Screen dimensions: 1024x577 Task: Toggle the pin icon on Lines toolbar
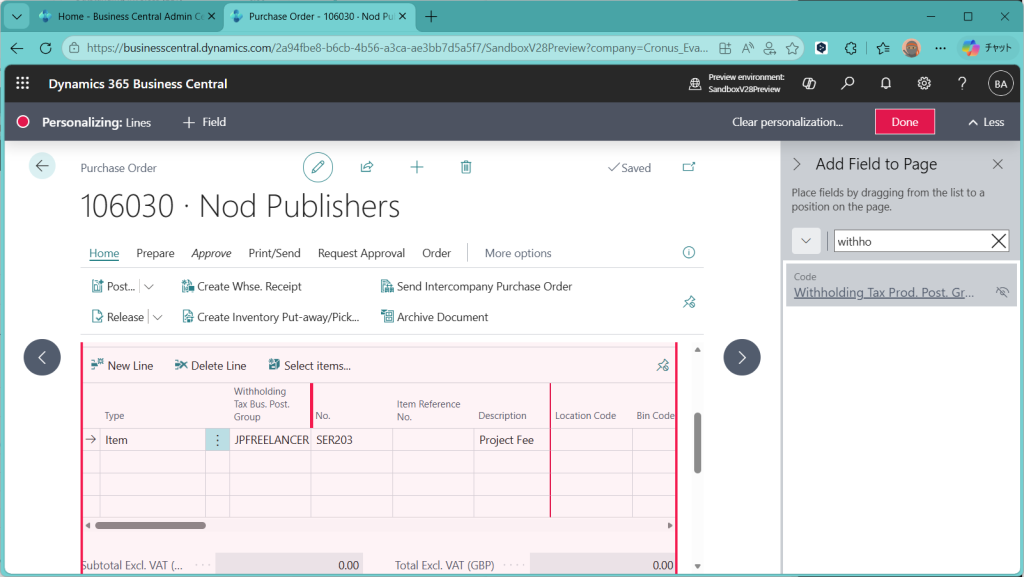click(x=662, y=366)
